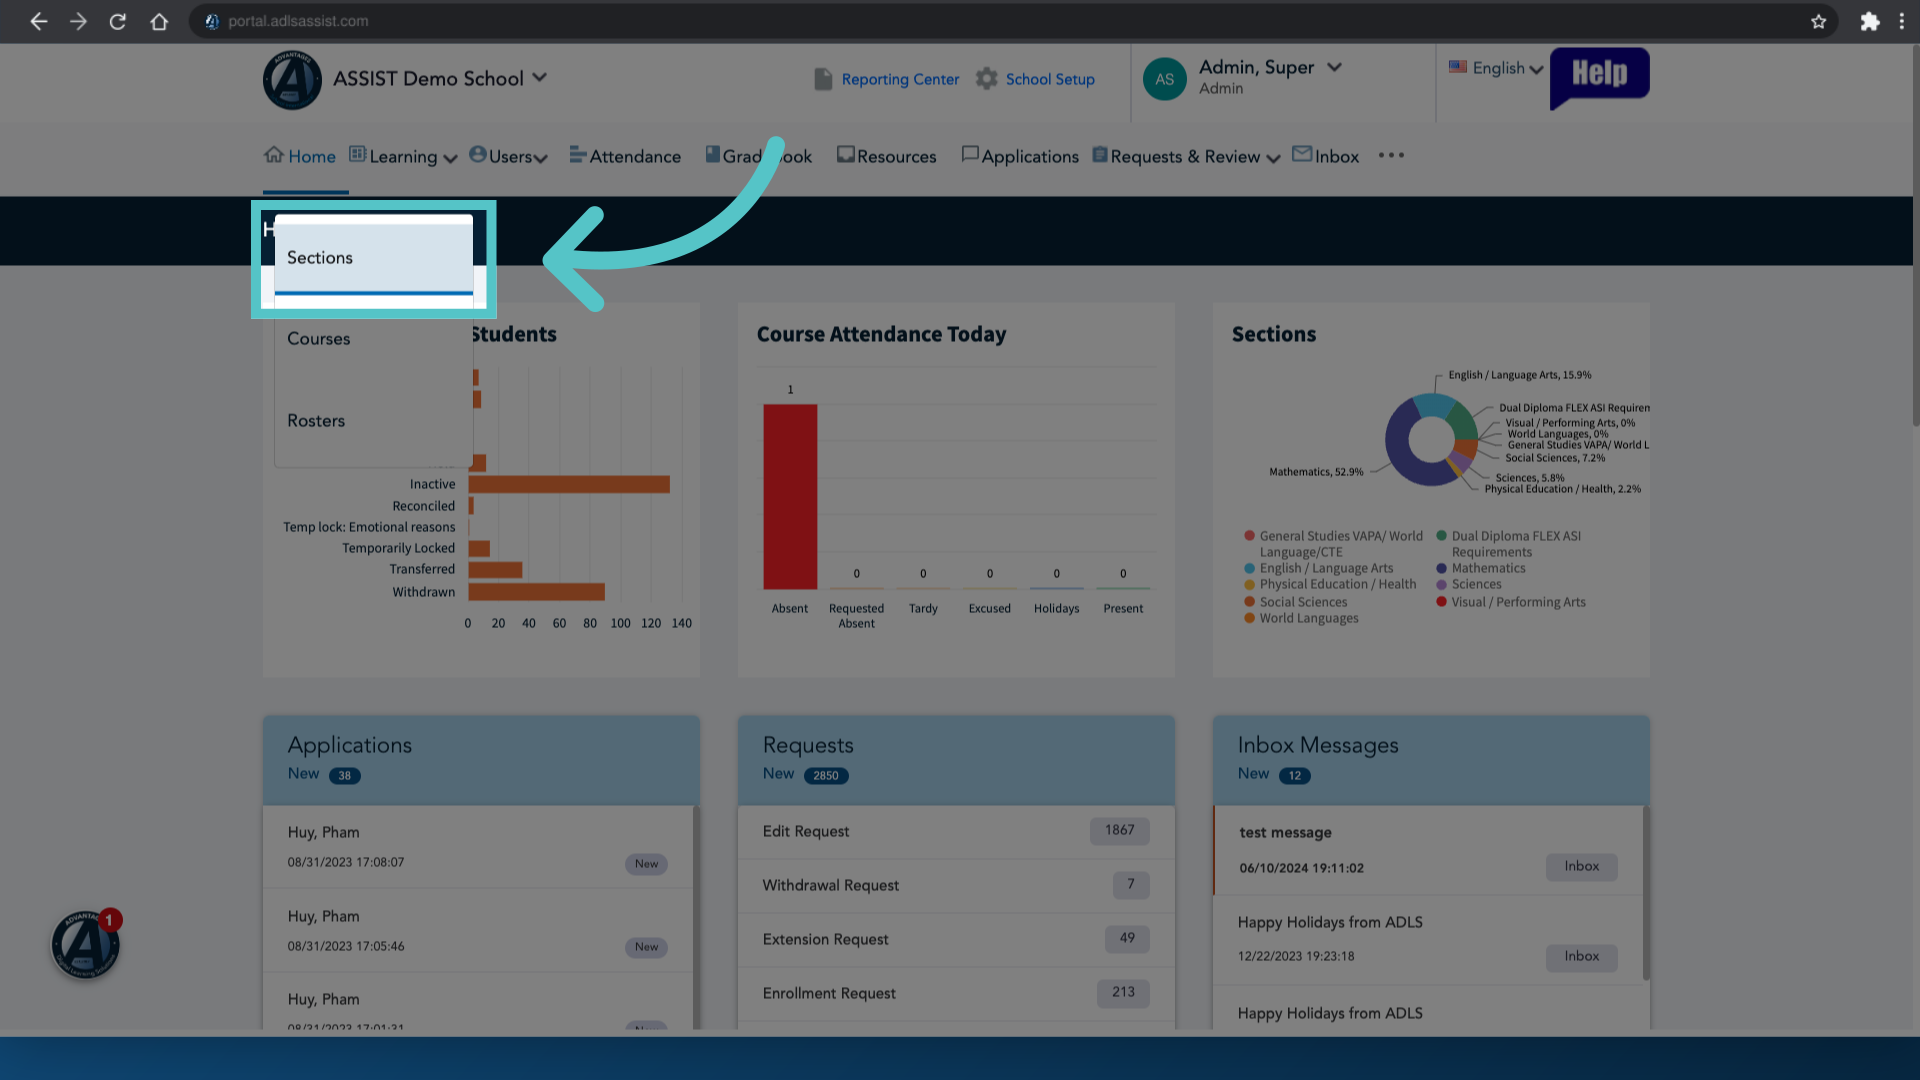Click the AS user avatar circle

[x=1165, y=79]
